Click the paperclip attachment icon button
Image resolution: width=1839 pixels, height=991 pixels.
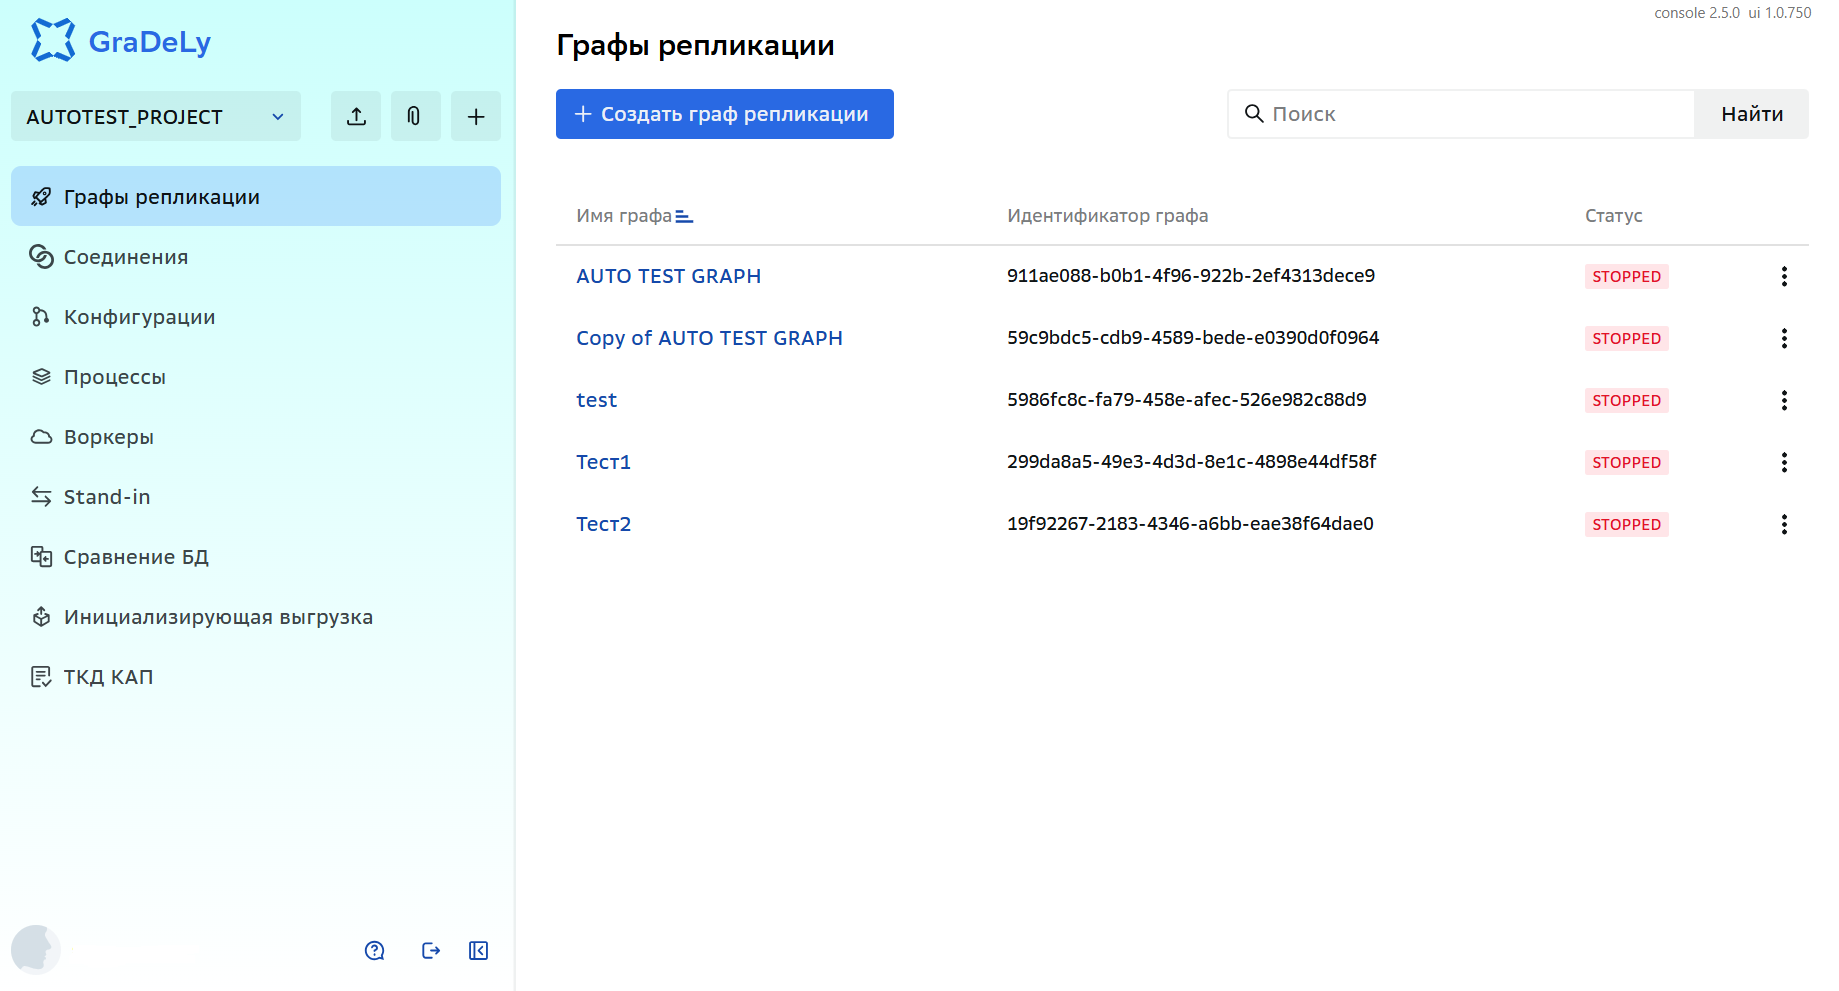[416, 116]
